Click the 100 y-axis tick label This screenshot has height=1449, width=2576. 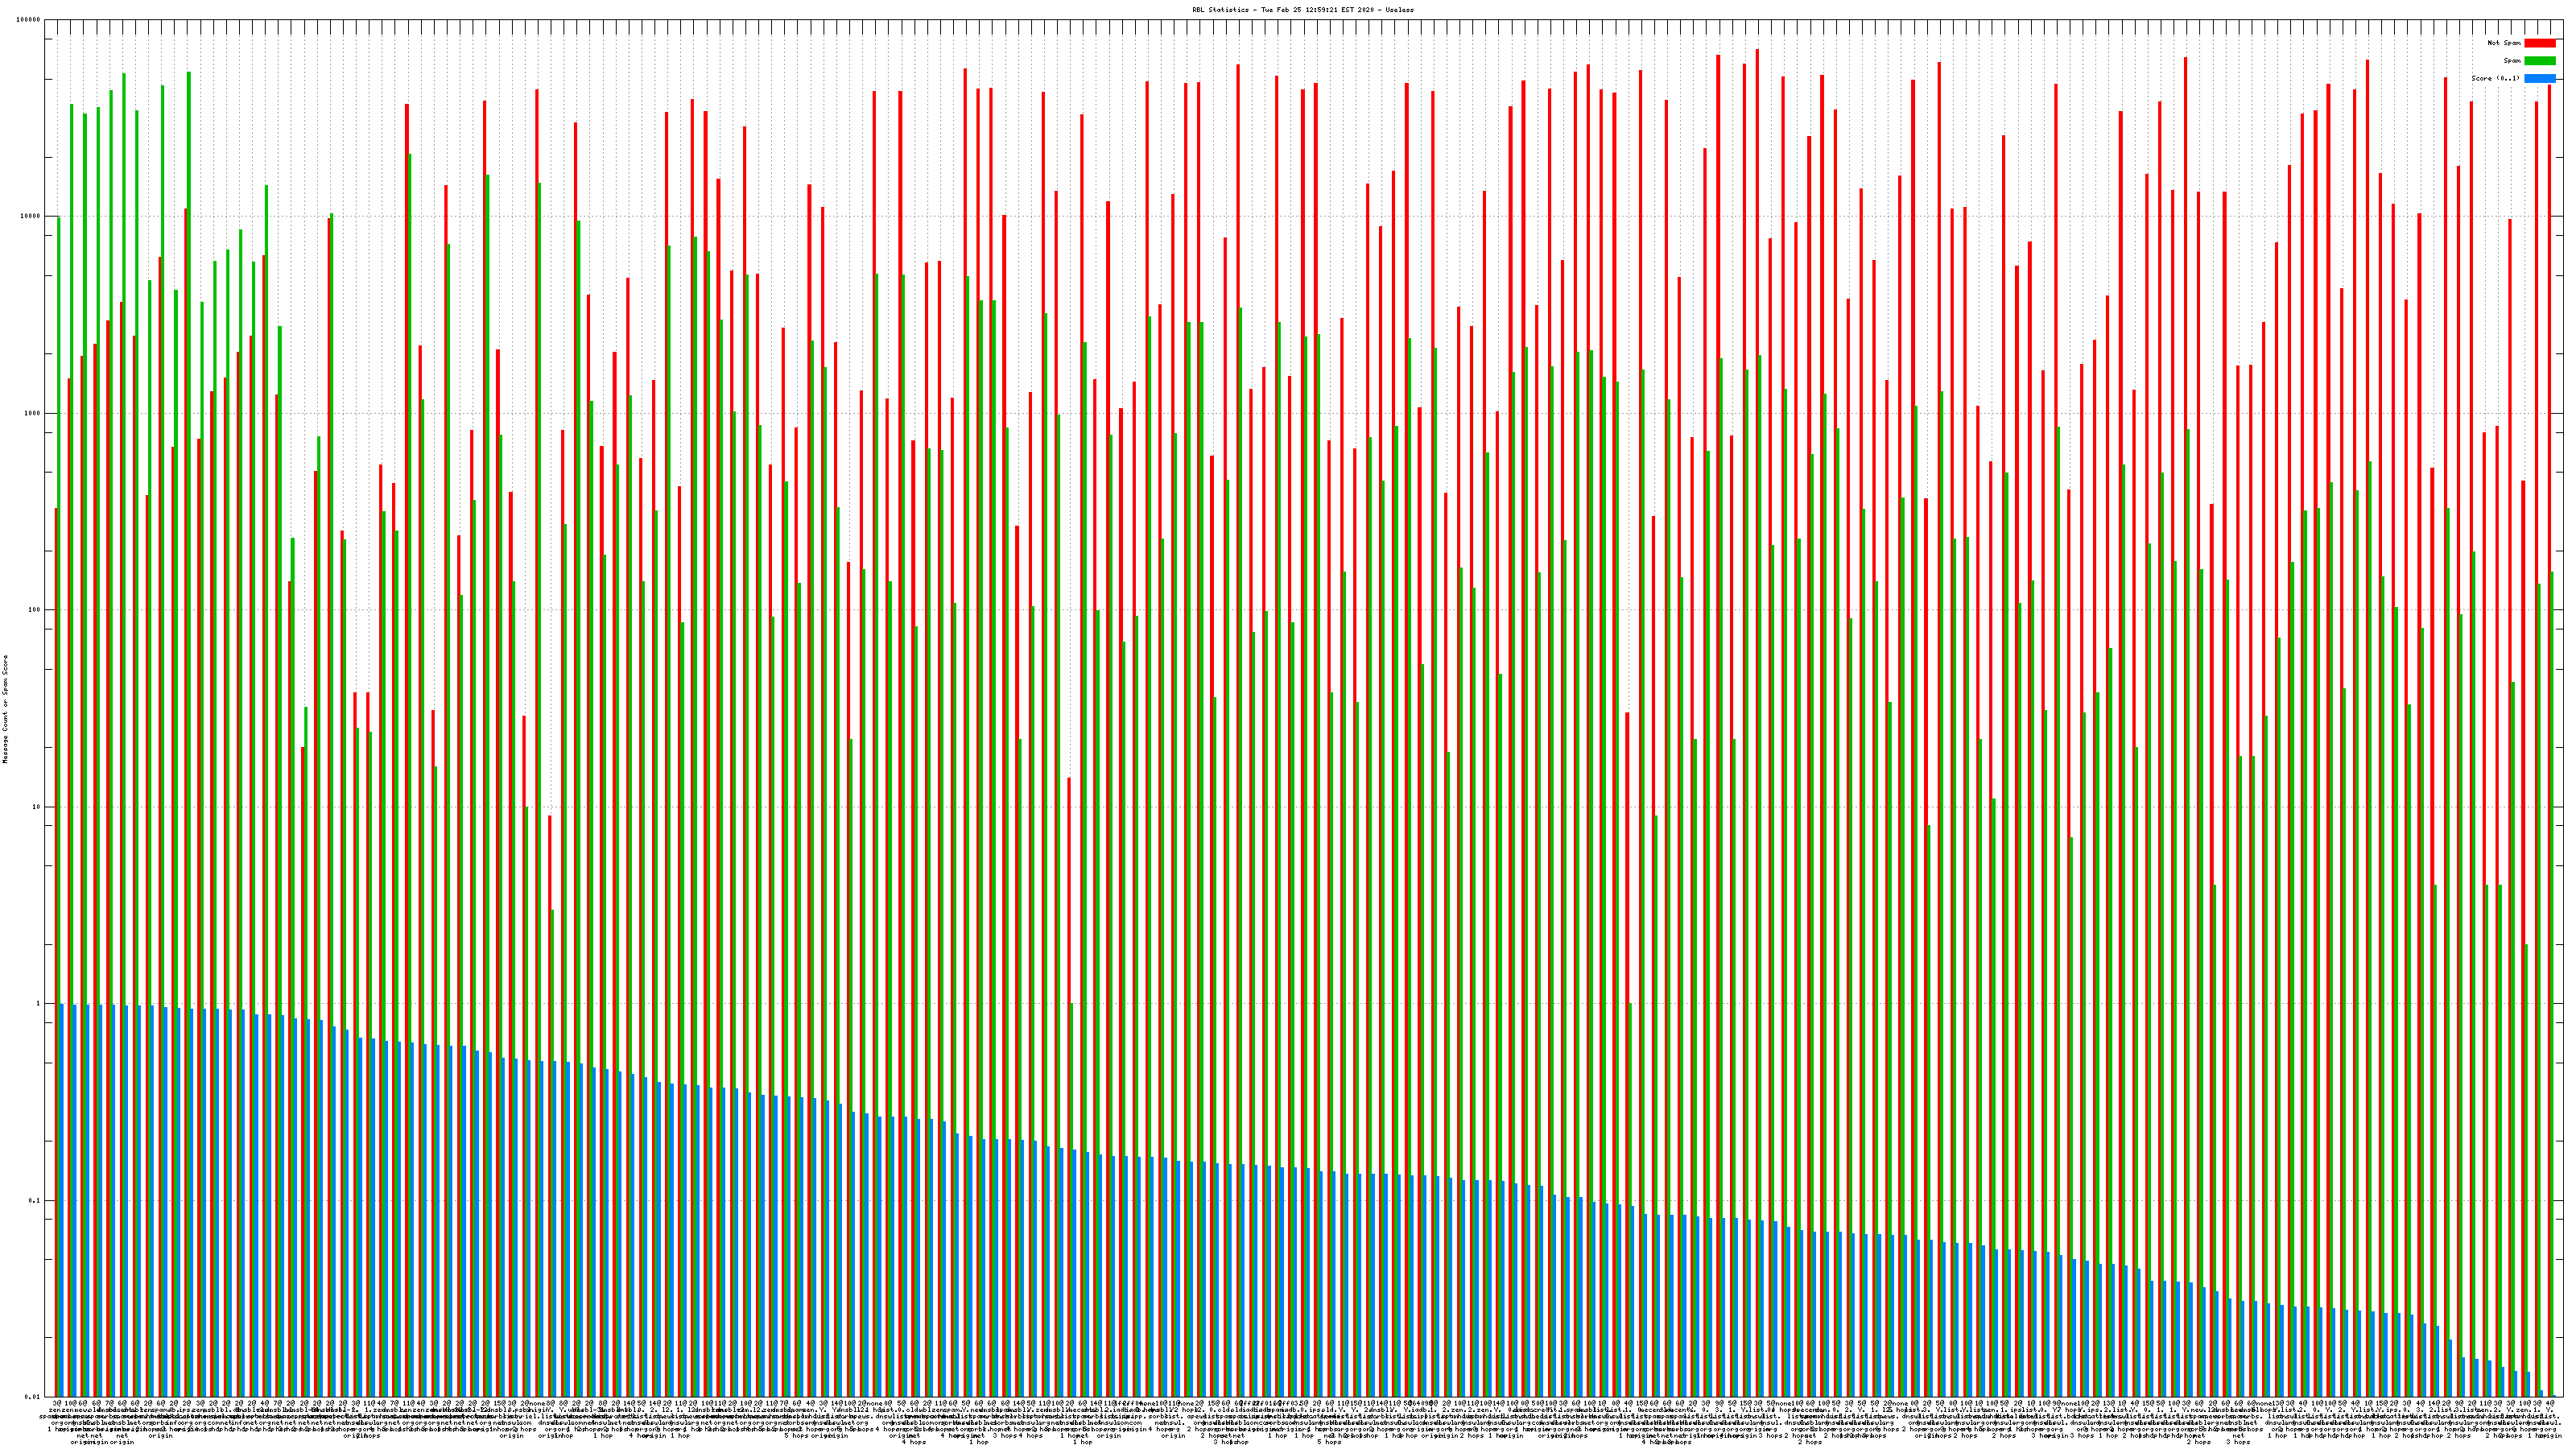click(x=35, y=610)
